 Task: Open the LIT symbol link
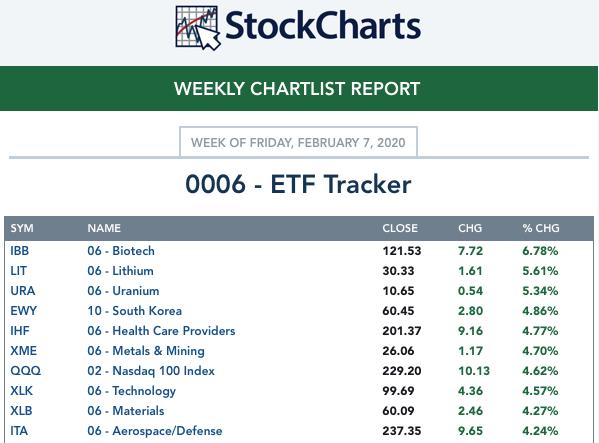[x=18, y=271]
